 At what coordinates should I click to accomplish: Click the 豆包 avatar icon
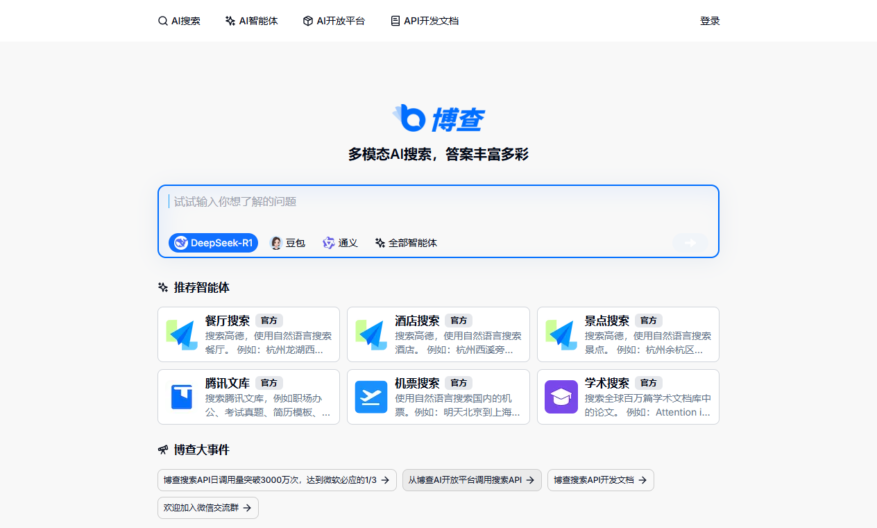pos(276,243)
